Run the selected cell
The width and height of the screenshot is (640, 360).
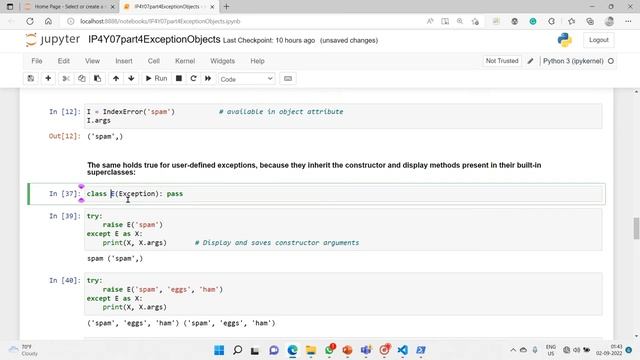pyautogui.click(x=156, y=78)
